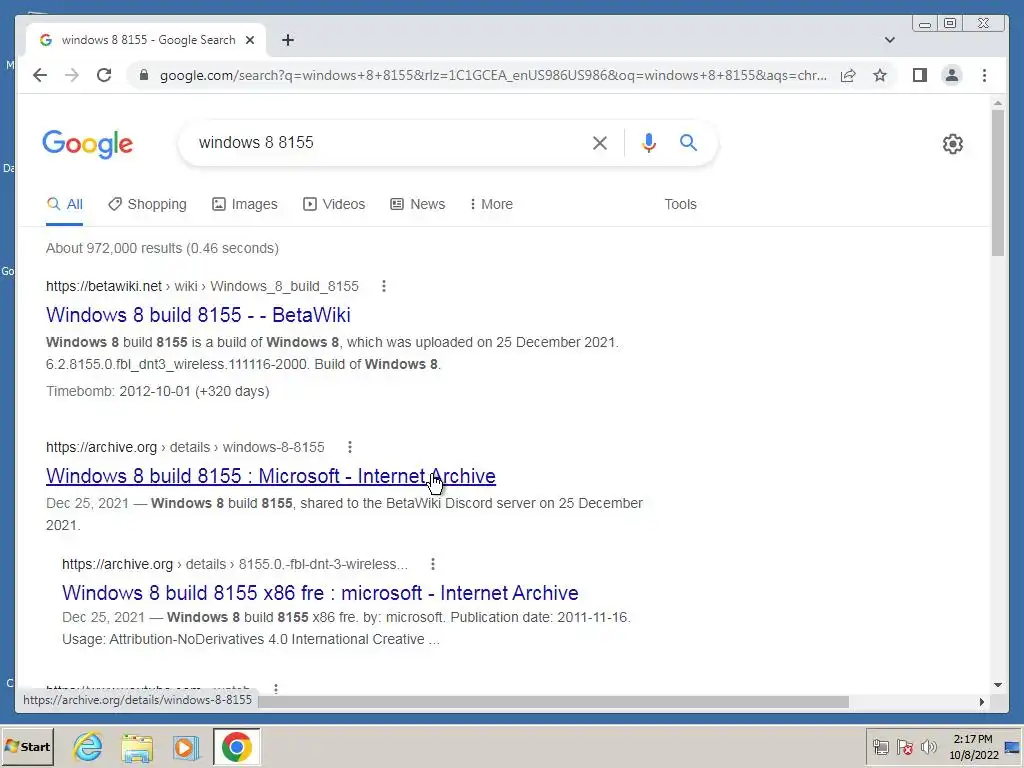
Task: Open Google quick settings gear
Action: [953, 144]
